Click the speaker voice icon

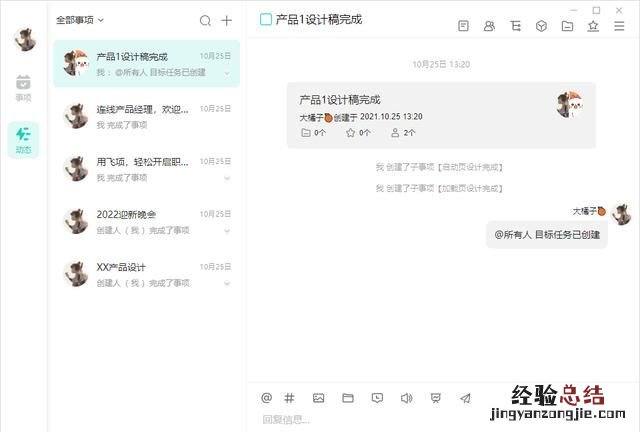coord(406,398)
